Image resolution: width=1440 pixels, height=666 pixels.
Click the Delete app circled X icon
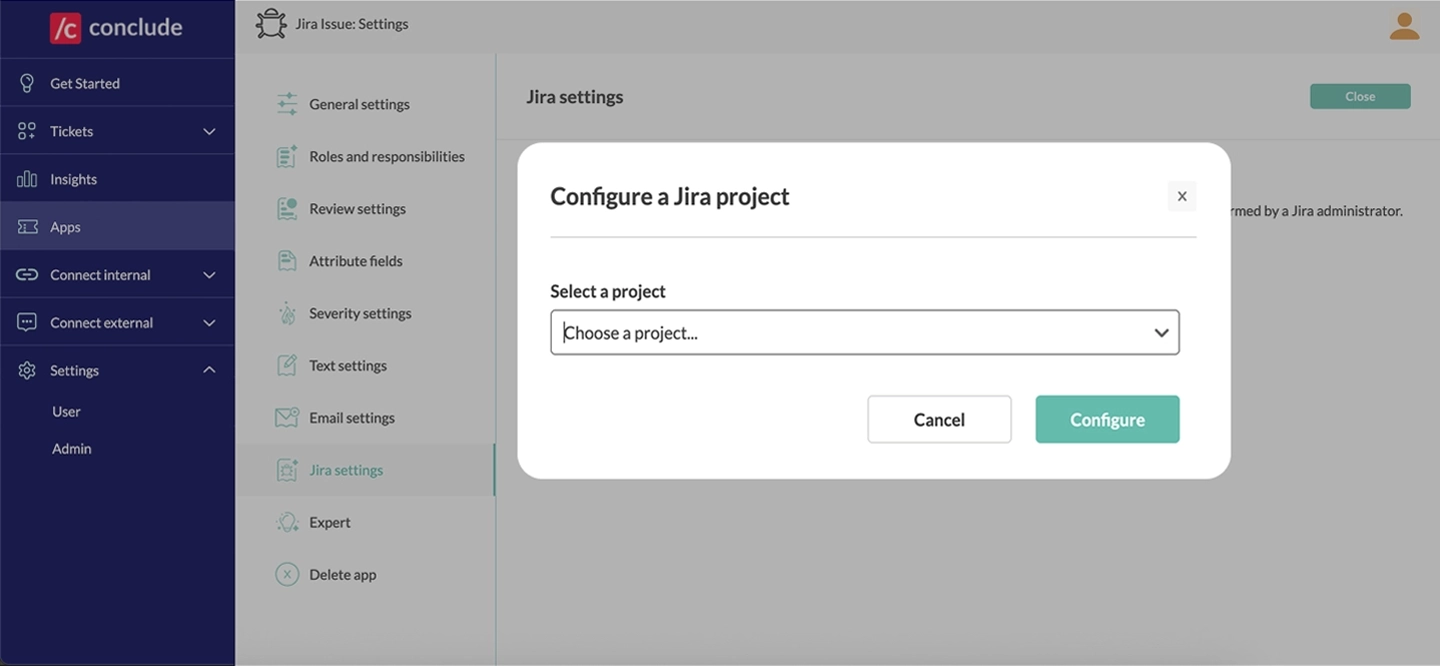(287, 574)
